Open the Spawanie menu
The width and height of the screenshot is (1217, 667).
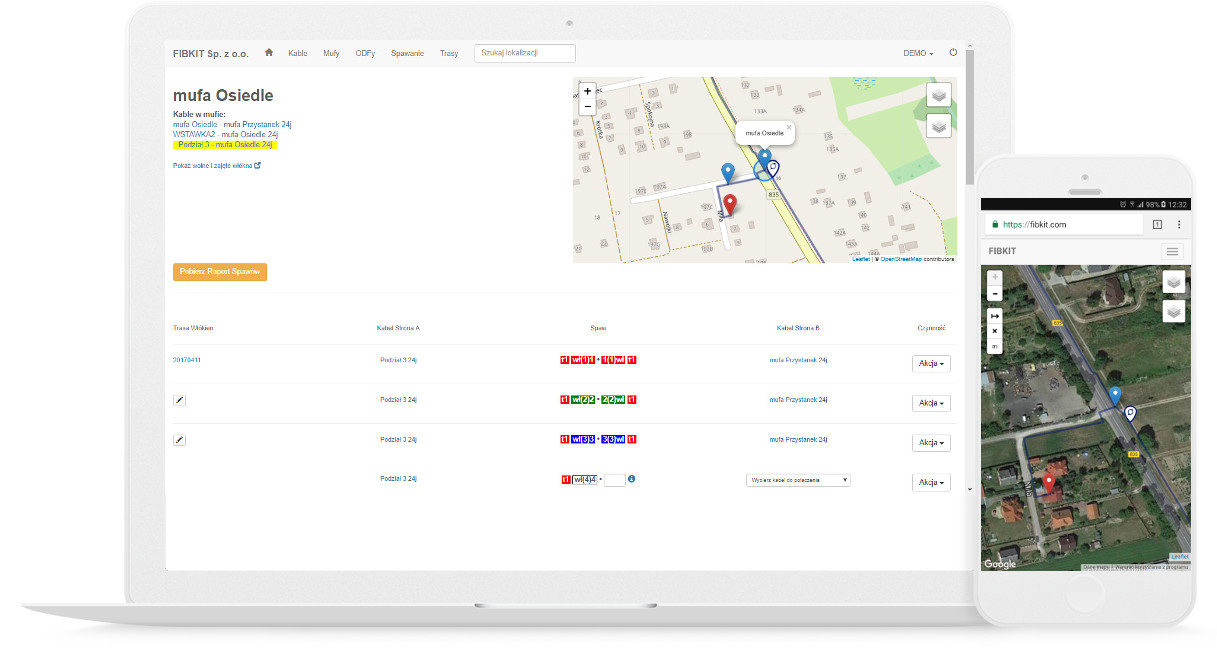coord(407,53)
